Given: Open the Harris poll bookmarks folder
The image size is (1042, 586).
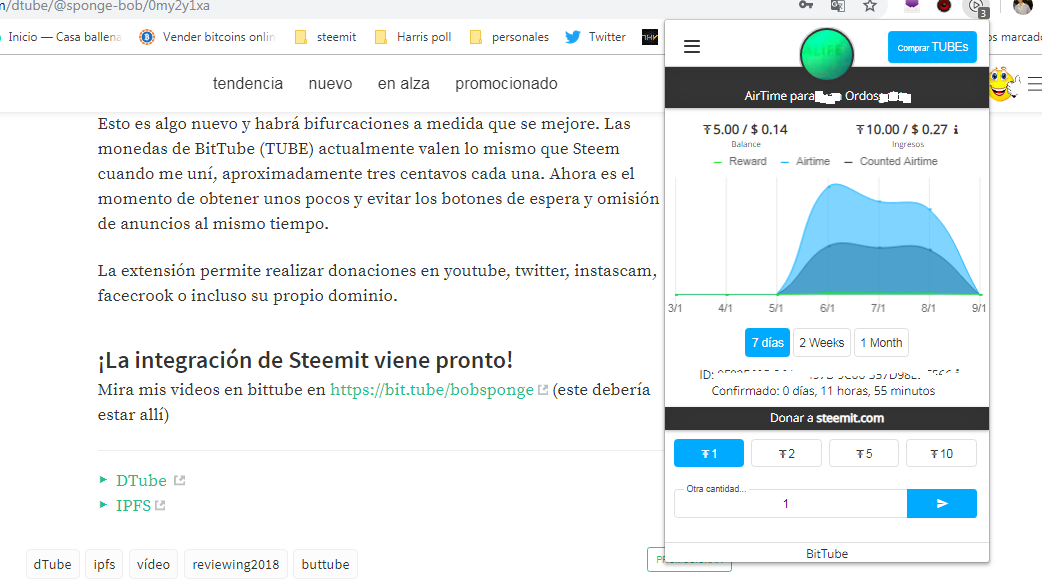Looking at the screenshot, I should point(413,37).
